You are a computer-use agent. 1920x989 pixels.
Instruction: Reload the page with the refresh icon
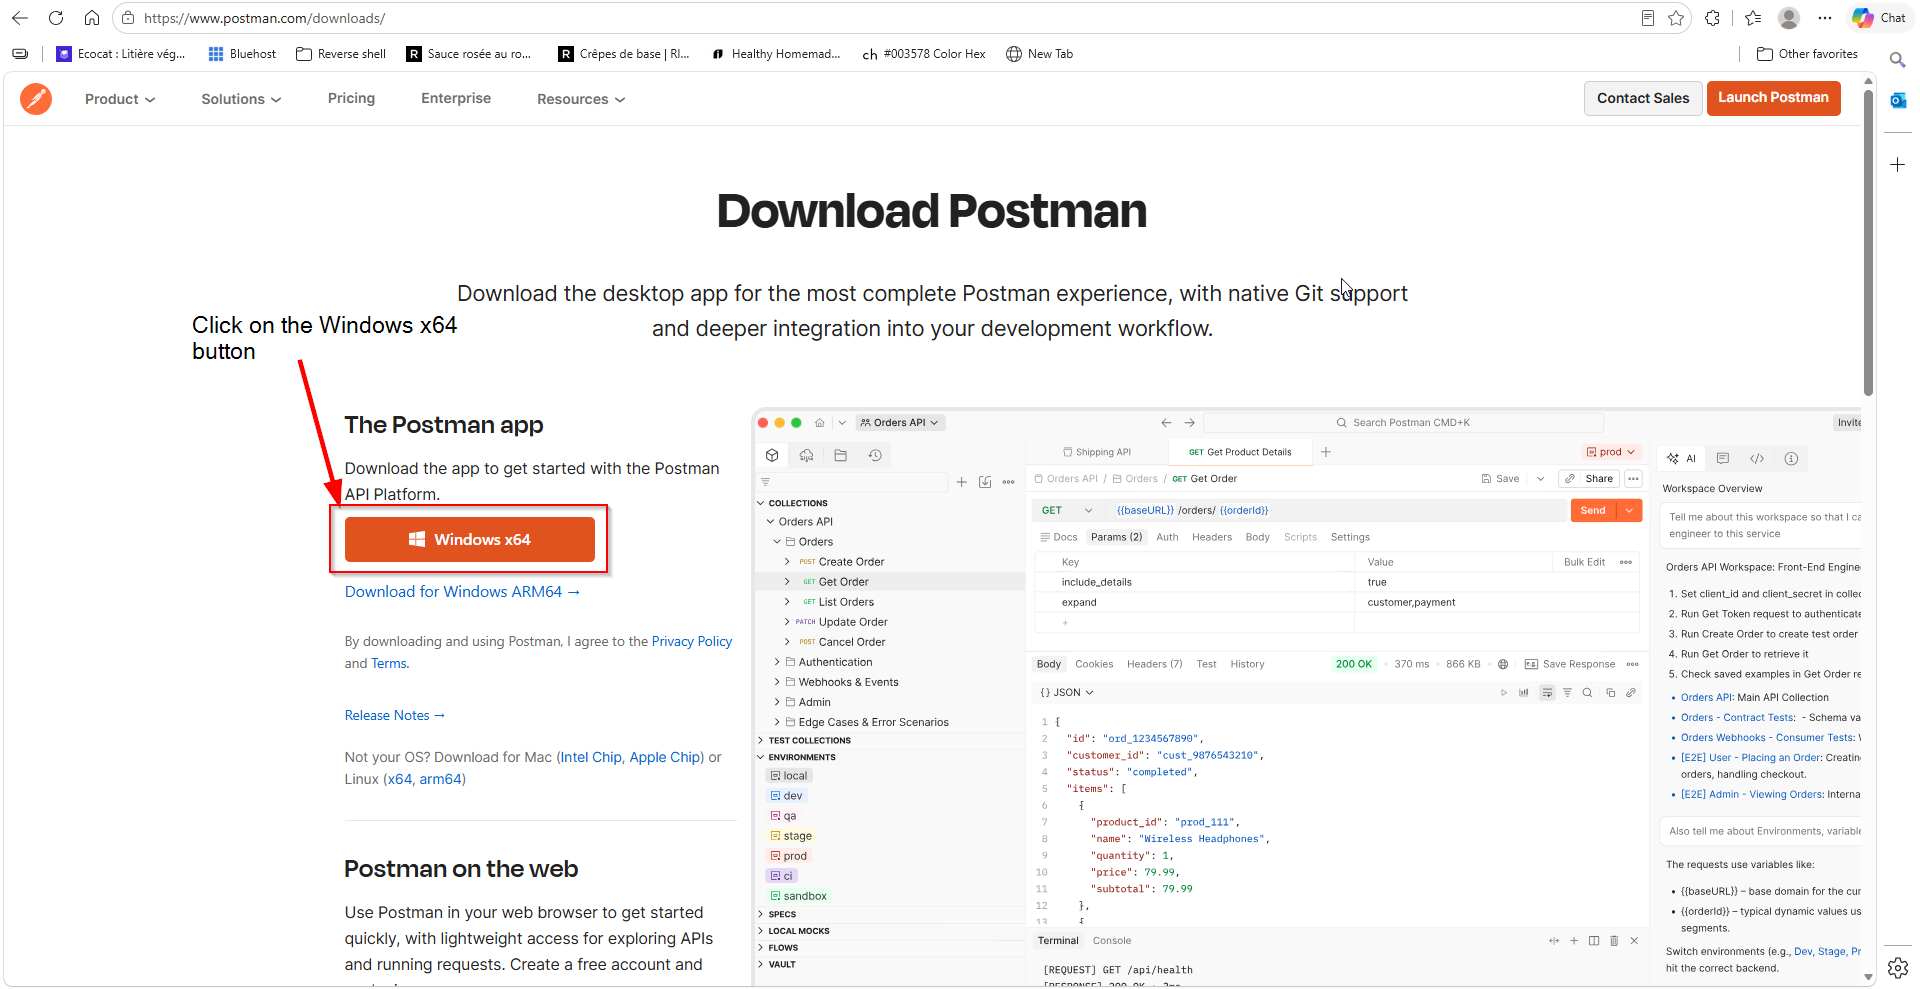pos(56,18)
